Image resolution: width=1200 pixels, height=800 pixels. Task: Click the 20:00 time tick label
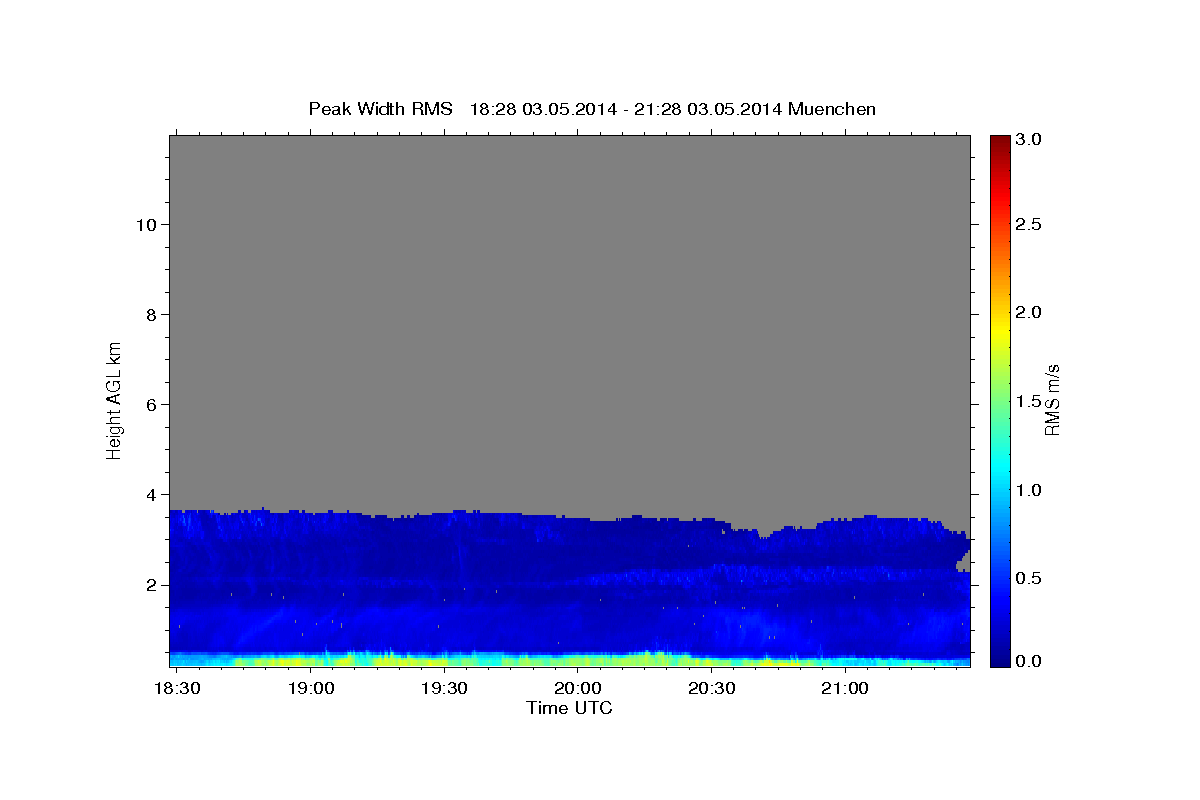[578, 689]
